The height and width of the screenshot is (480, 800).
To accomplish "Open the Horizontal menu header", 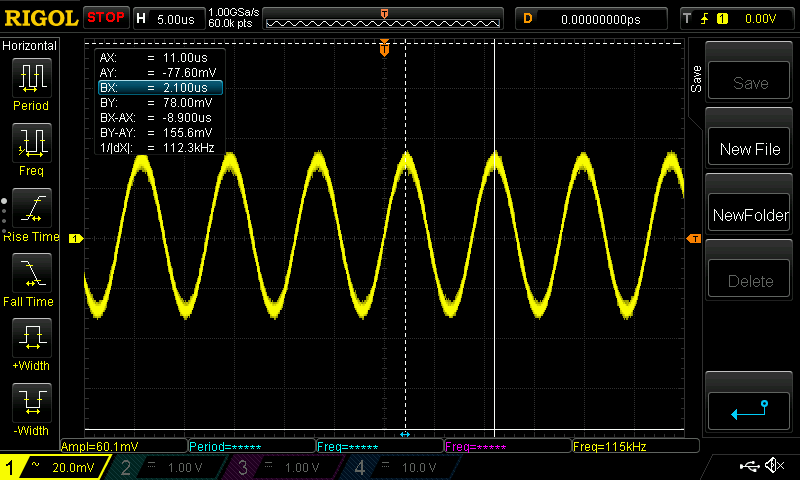I will (30, 46).
